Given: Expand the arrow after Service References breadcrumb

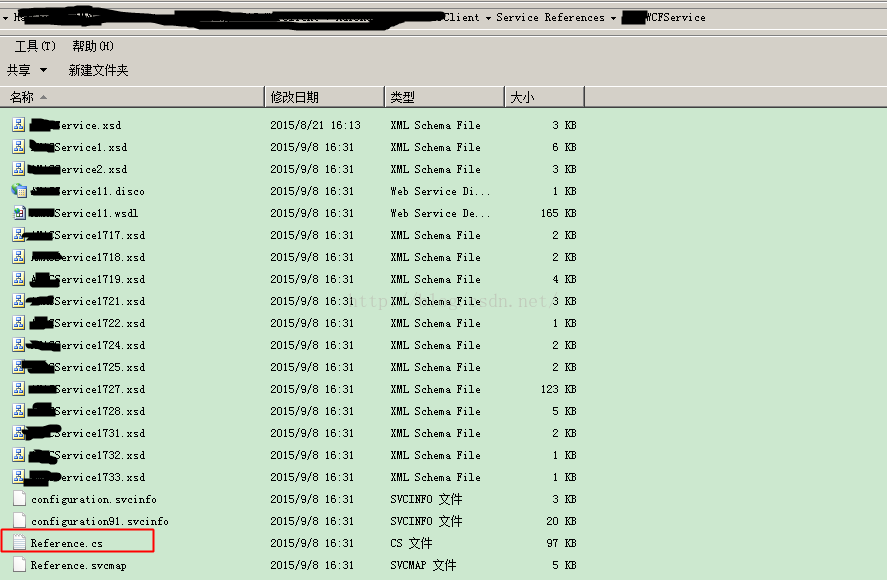Looking at the screenshot, I should coord(613,18).
